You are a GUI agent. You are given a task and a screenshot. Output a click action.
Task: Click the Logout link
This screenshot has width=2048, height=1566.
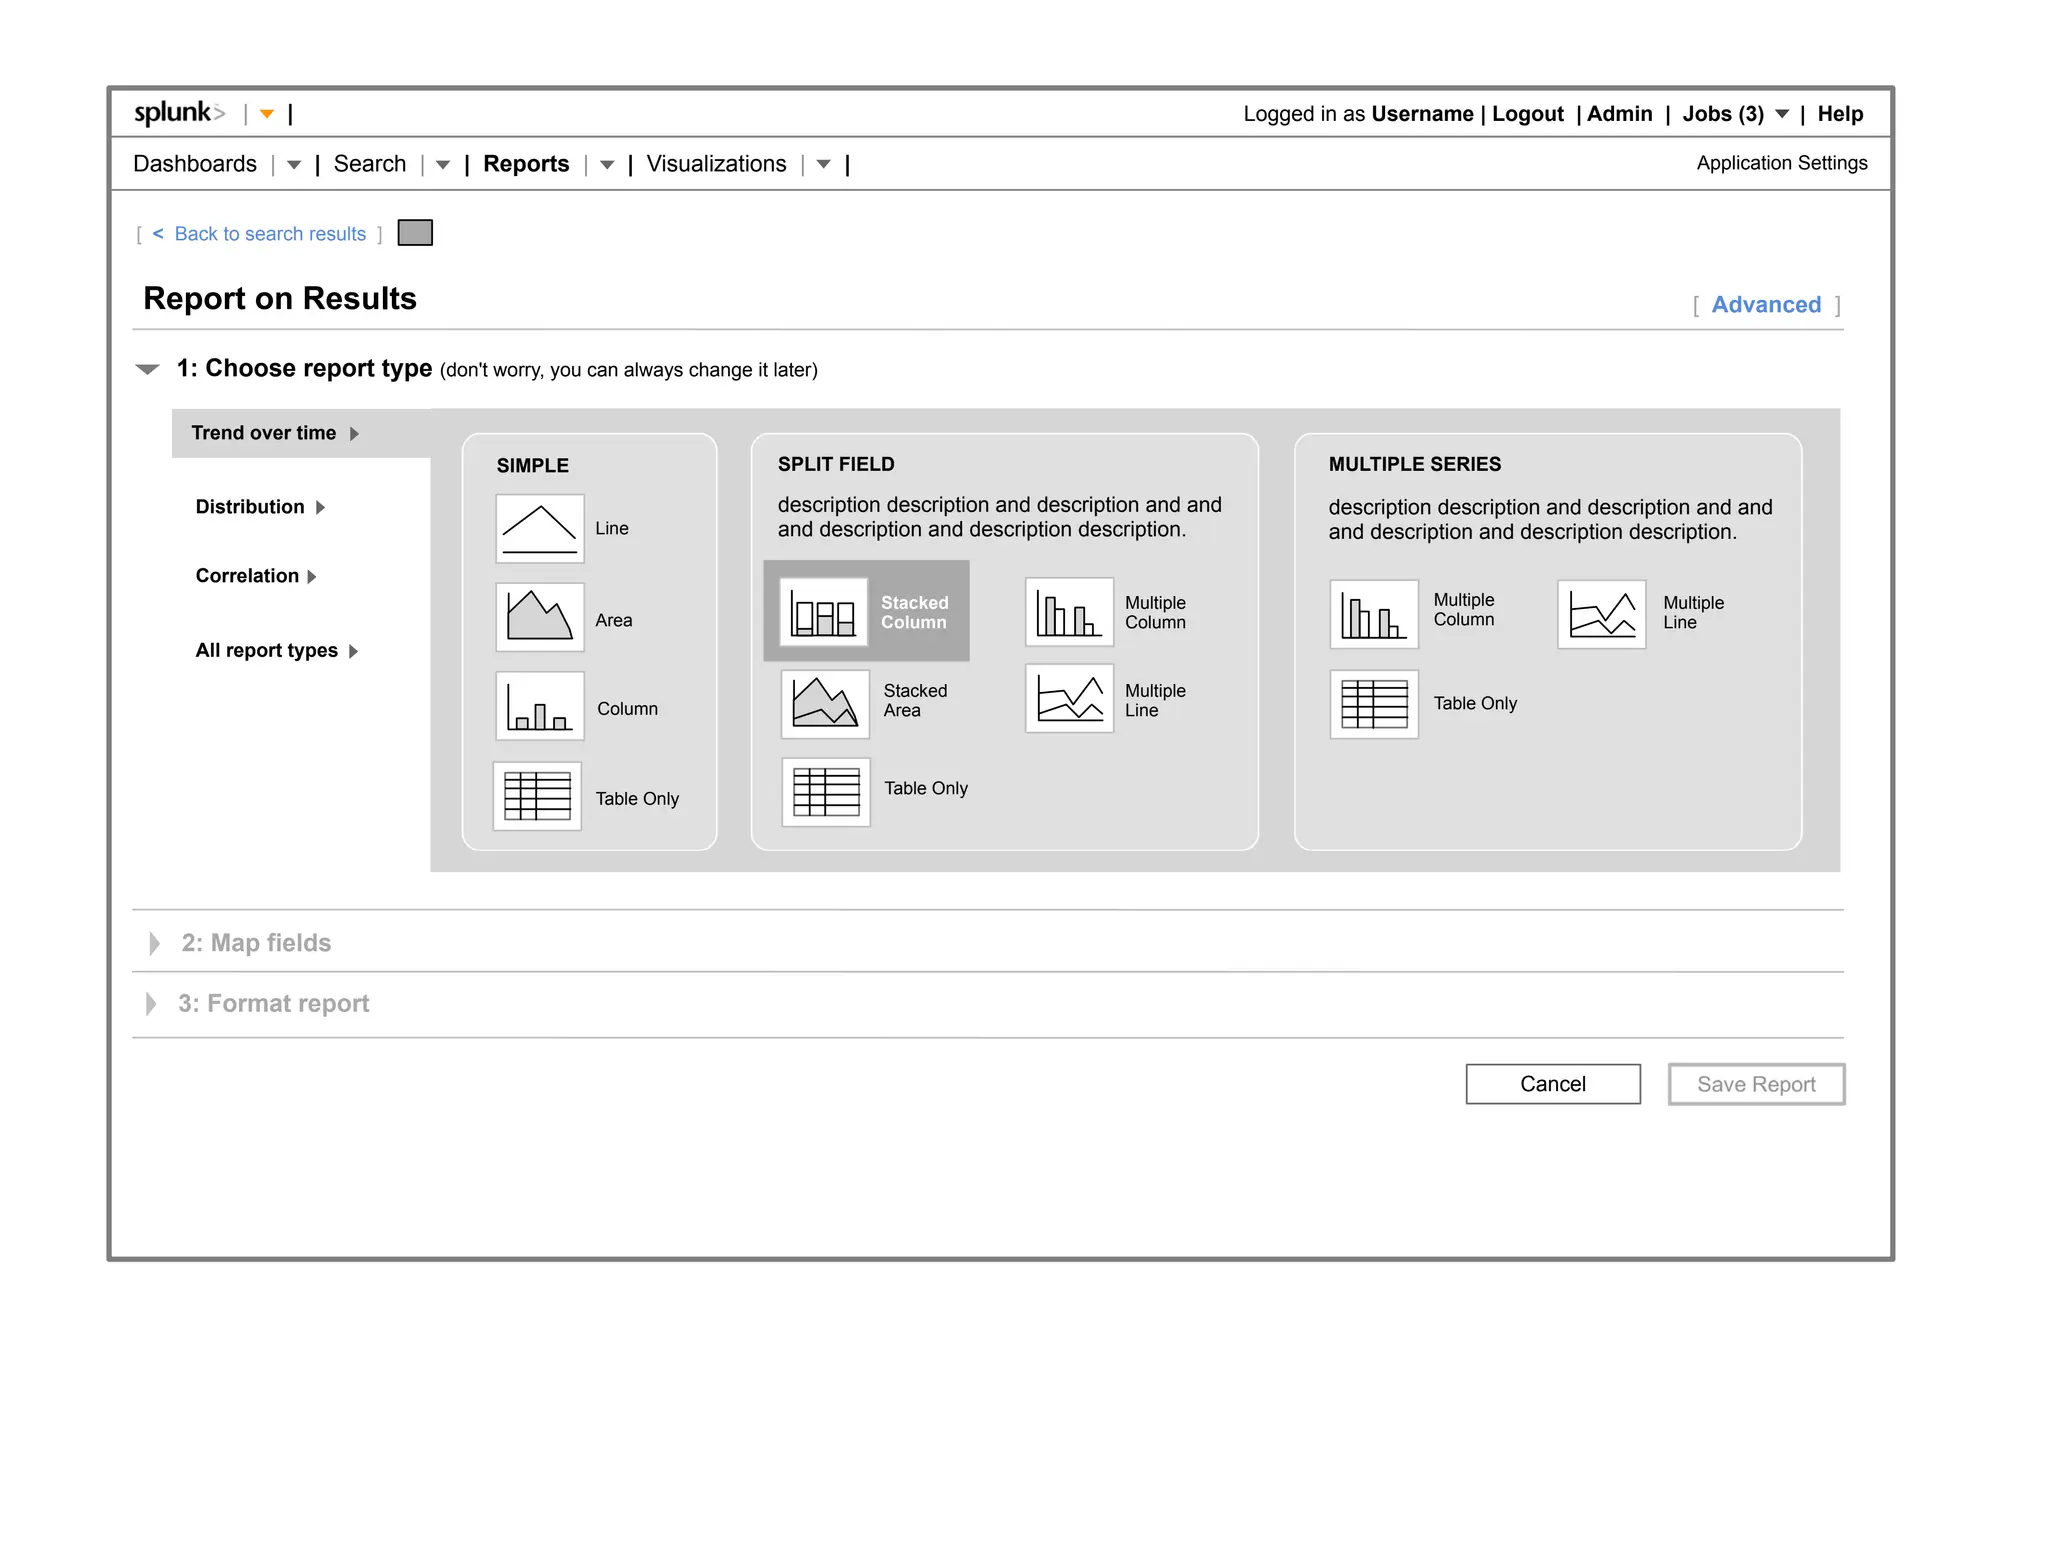(x=1528, y=114)
